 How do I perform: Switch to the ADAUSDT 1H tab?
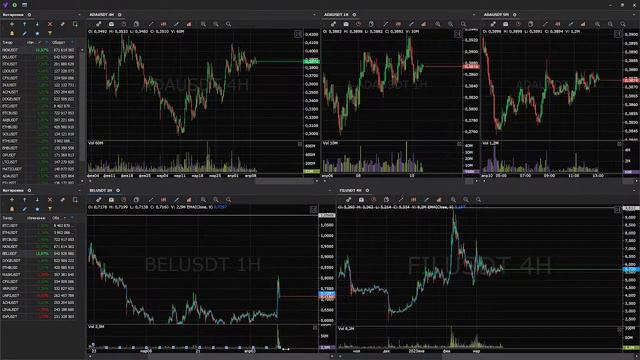(336, 15)
